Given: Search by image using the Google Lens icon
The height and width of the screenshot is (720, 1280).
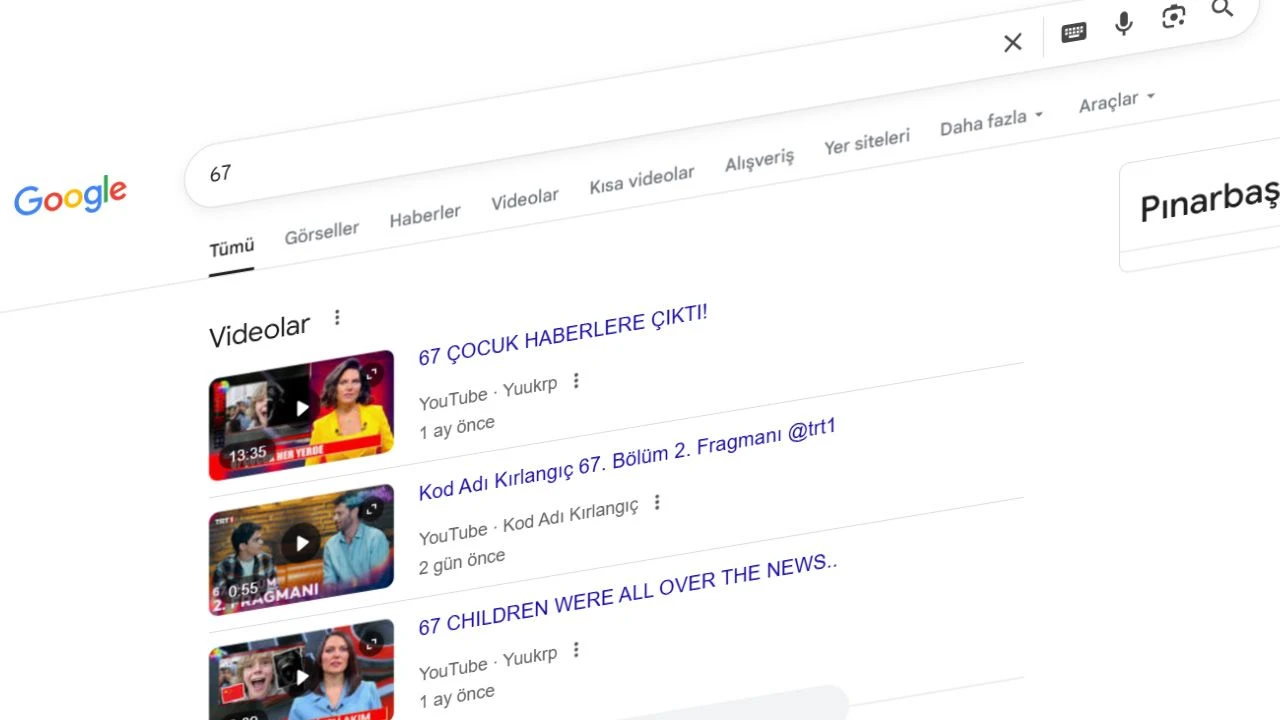Looking at the screenshot, I should [x=1172, y=16].
